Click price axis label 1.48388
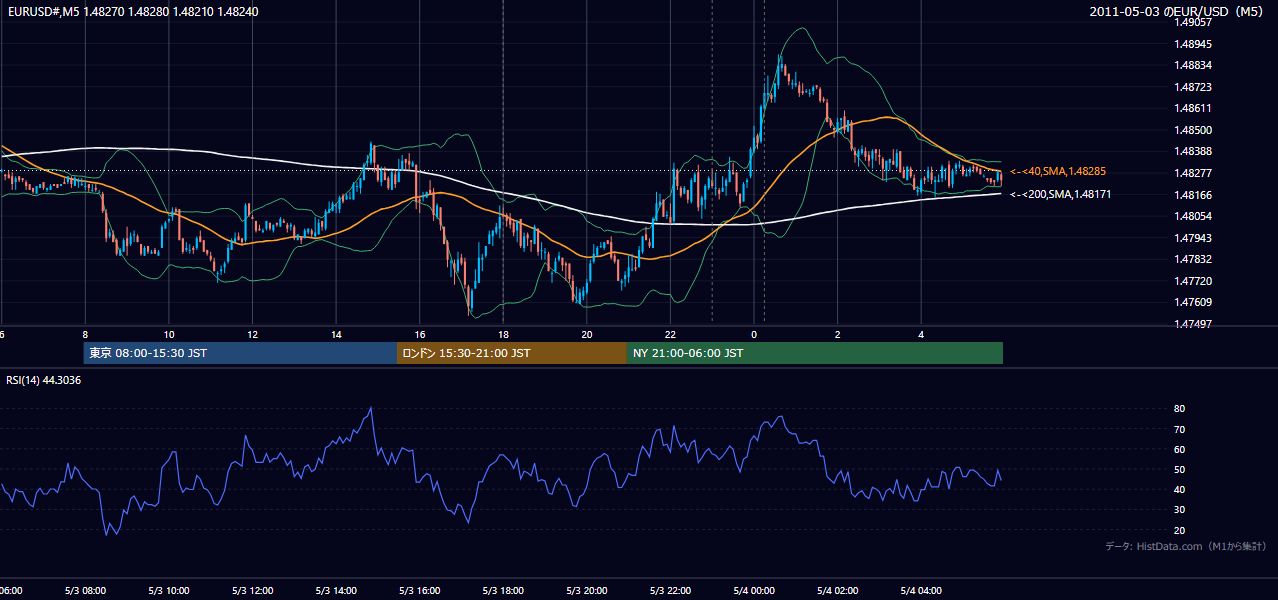 (x=1193, y=151)
